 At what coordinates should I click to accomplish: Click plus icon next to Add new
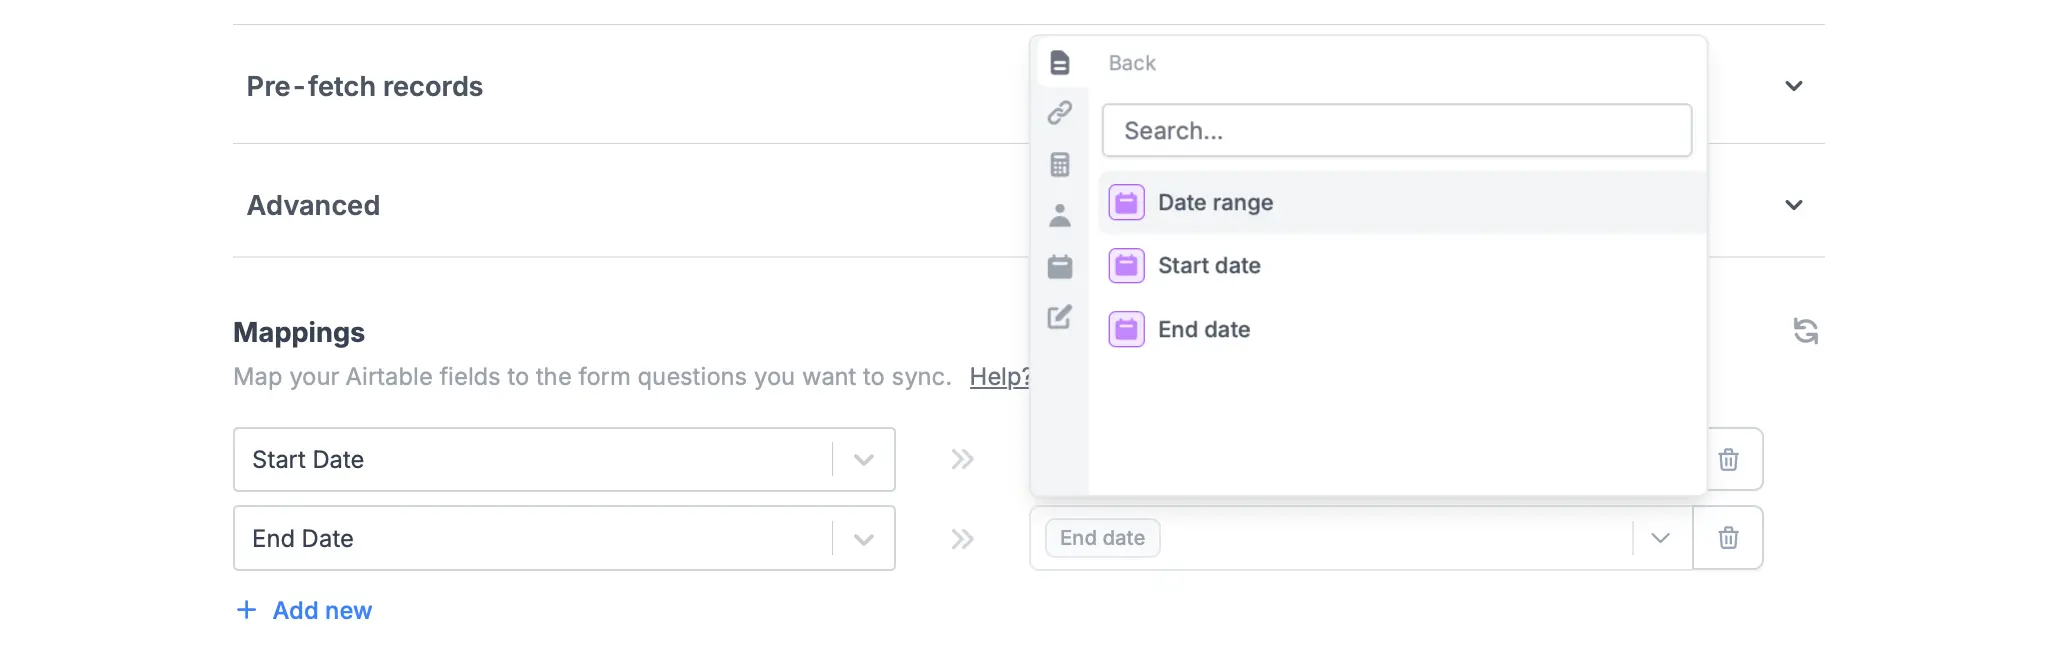(x=246, y=610)
